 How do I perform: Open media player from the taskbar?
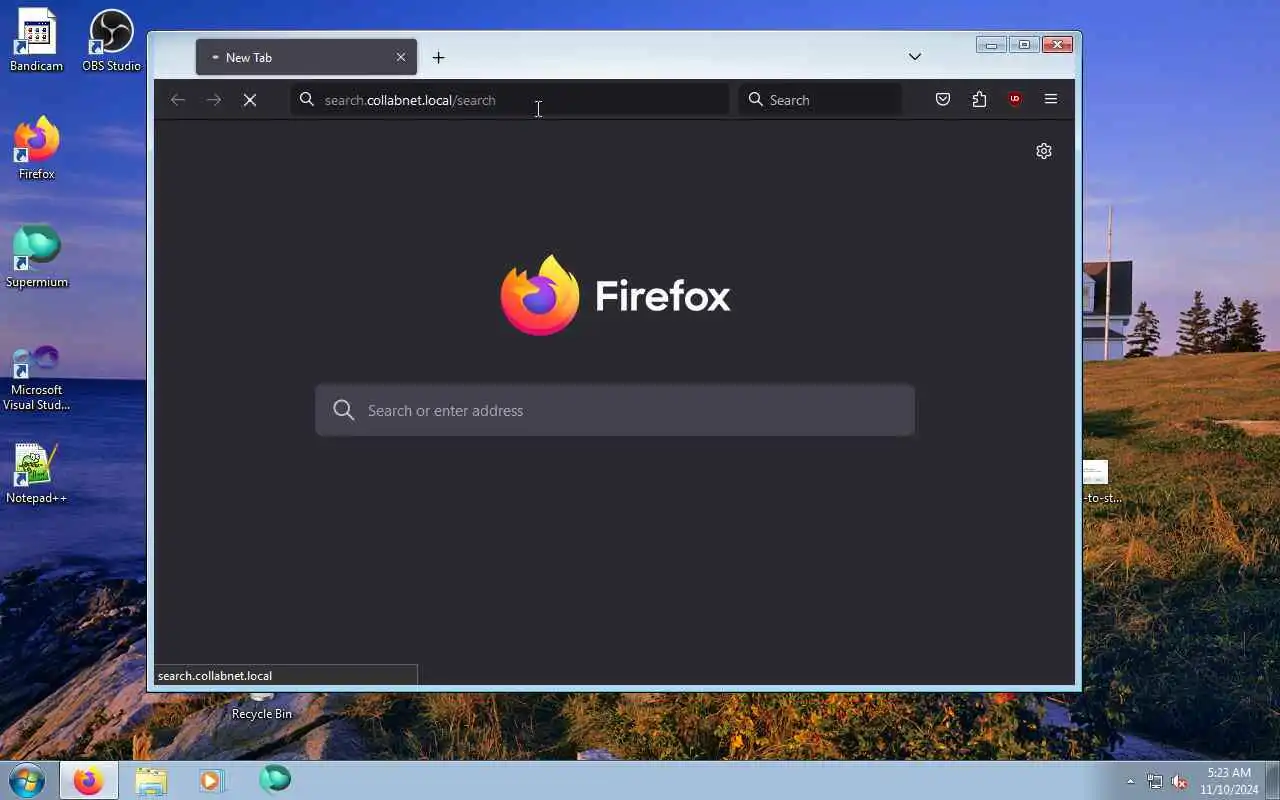(x=212, y=780)
